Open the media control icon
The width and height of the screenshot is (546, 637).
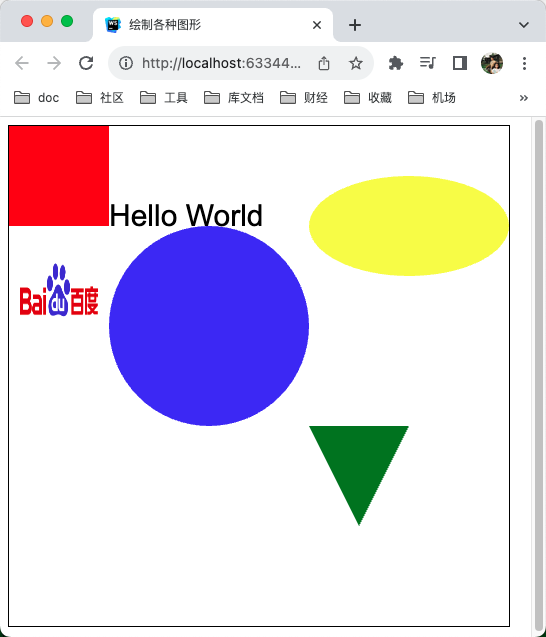pos(427,63)
